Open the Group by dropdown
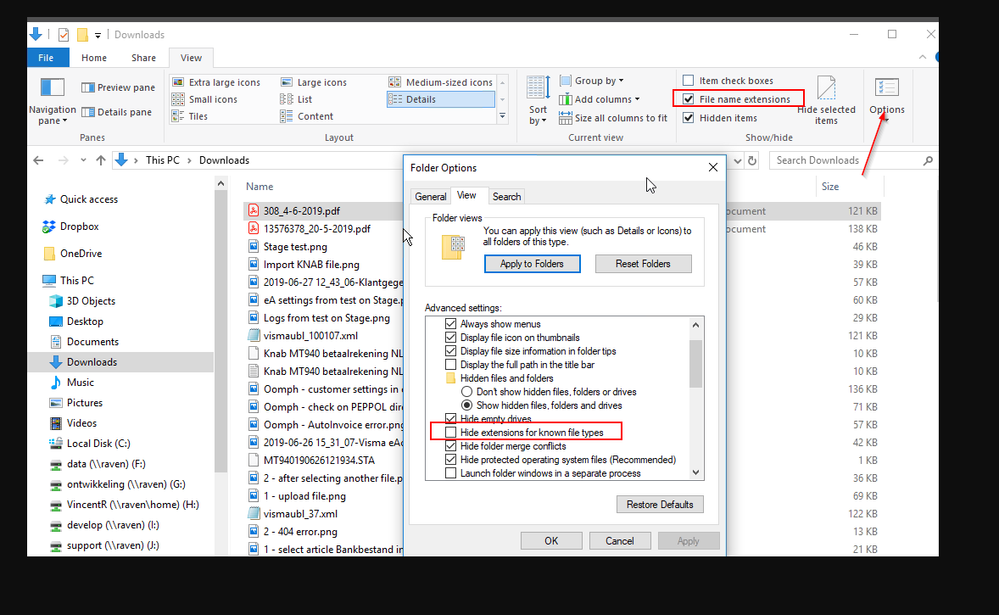 point(592,81)
